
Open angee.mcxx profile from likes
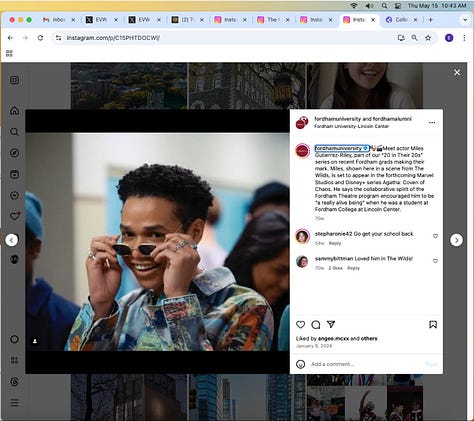(x=333, y=339)
